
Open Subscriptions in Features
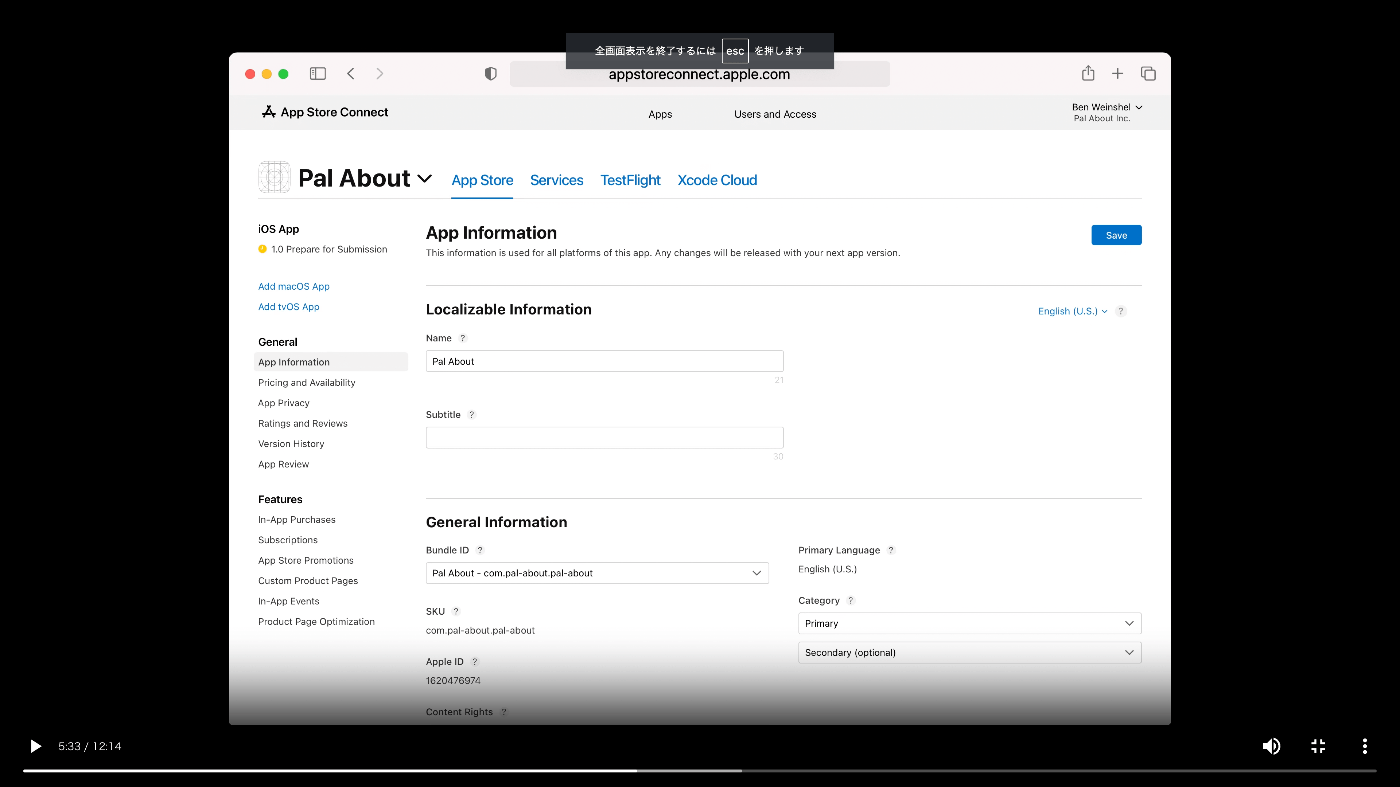click(288, 540)
